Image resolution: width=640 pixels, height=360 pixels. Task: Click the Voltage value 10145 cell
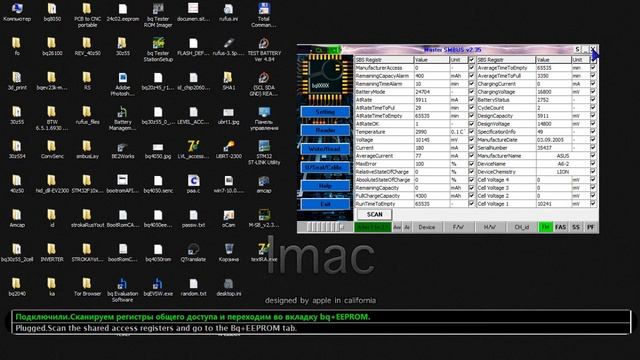(x=432, y=140)
